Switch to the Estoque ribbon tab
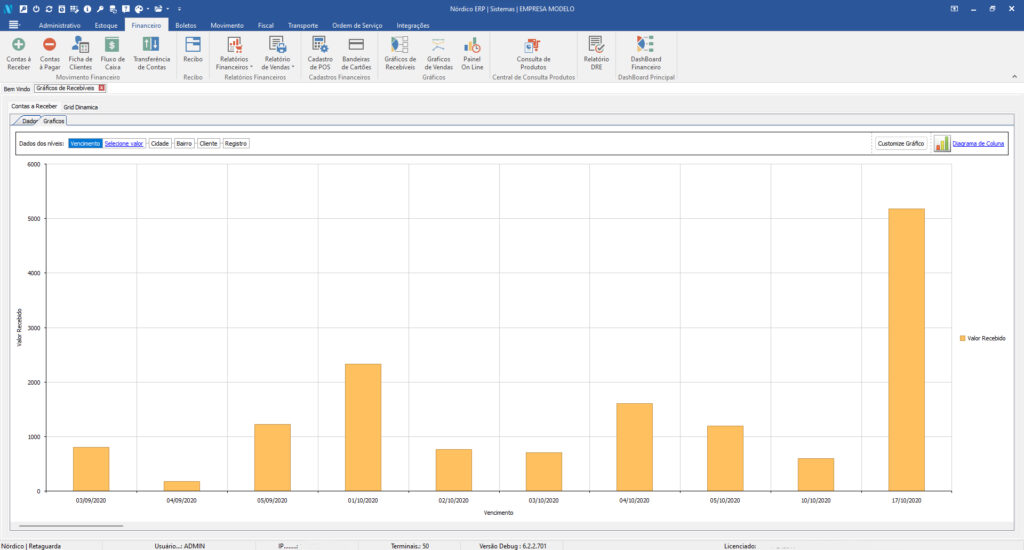The image size is (1024, 550). click(x=106, y=24)
